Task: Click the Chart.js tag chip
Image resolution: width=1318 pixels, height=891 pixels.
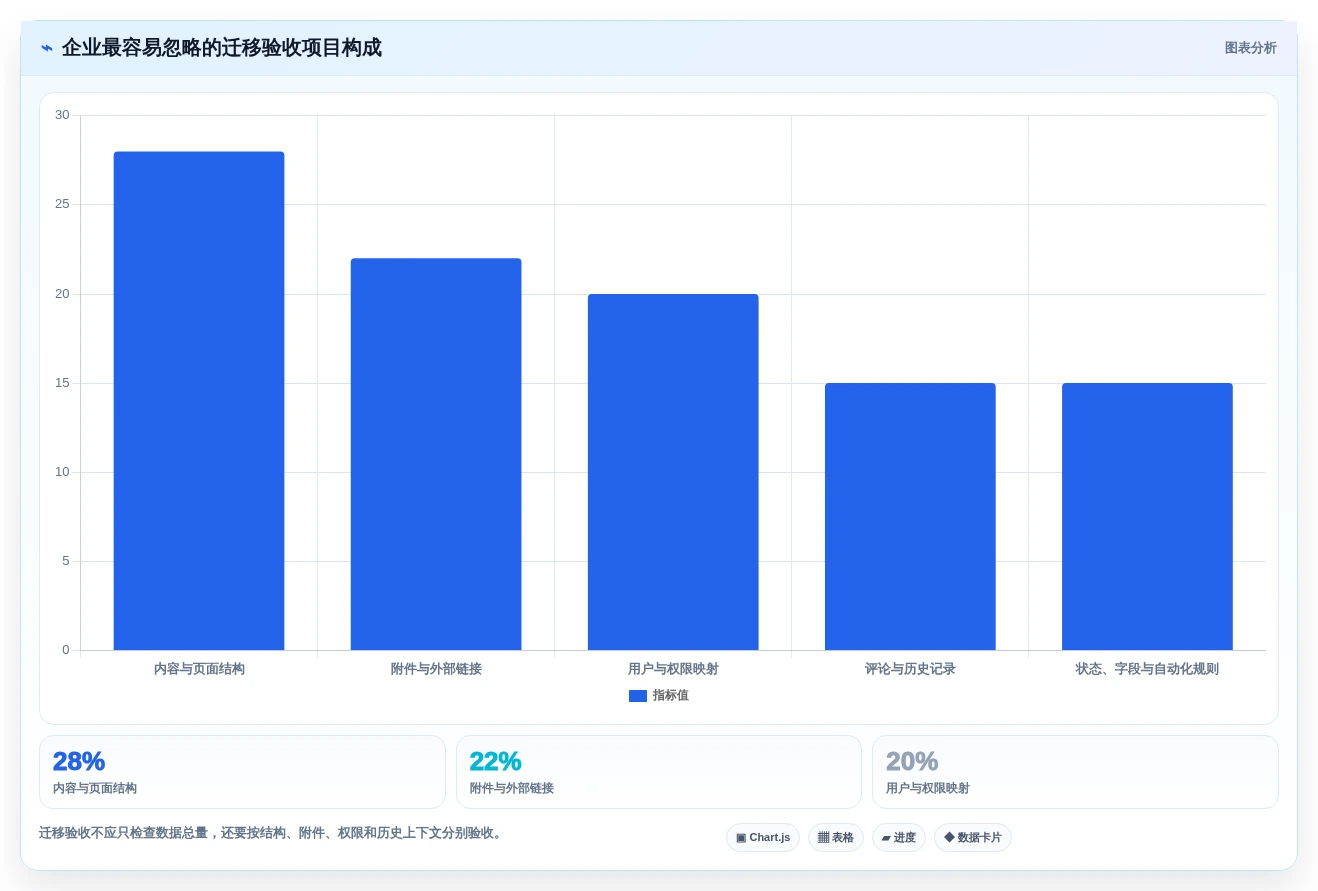Action: (763, 838)
